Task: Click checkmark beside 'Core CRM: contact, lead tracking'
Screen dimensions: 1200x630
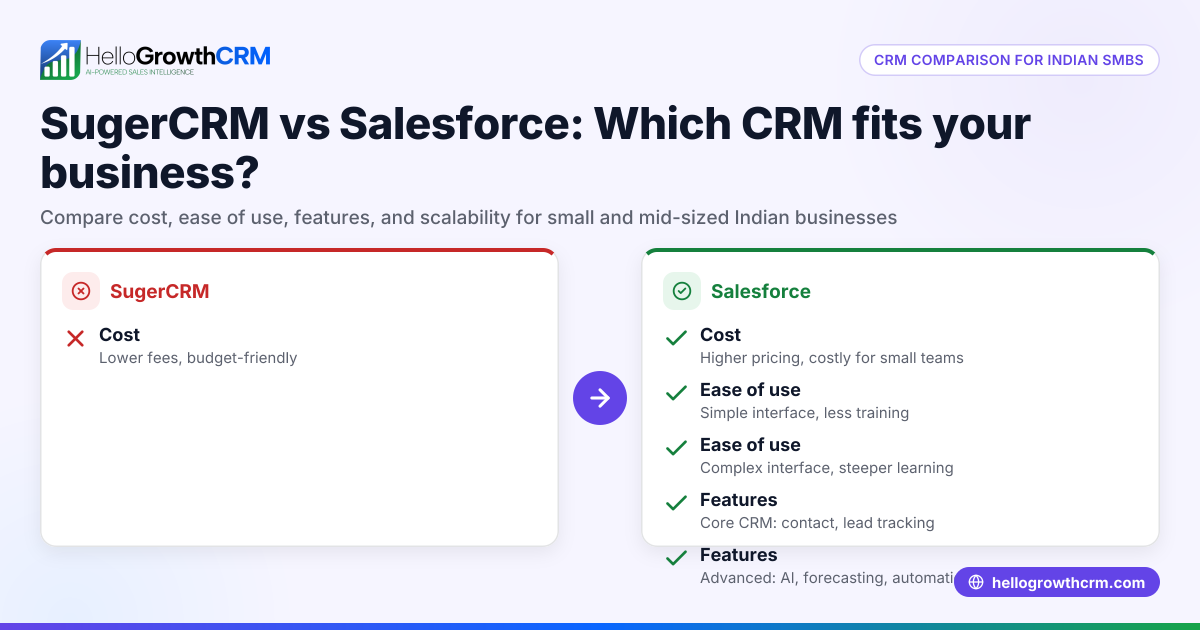Action: point(676,504)
